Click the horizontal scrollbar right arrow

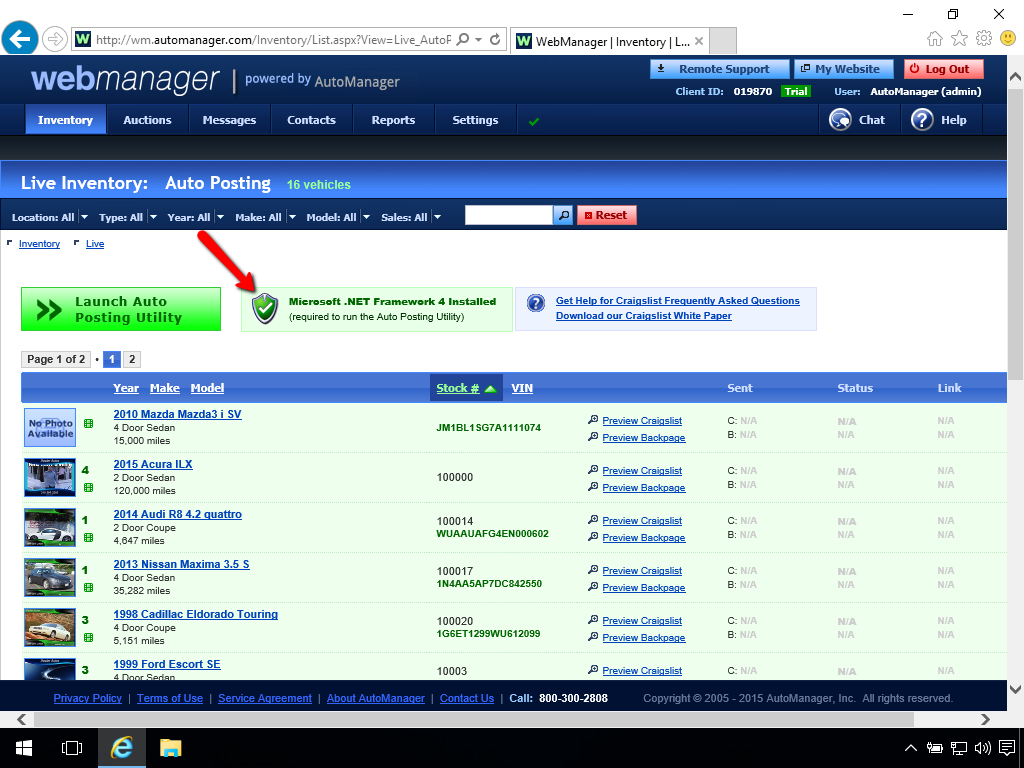coord(985,719)
